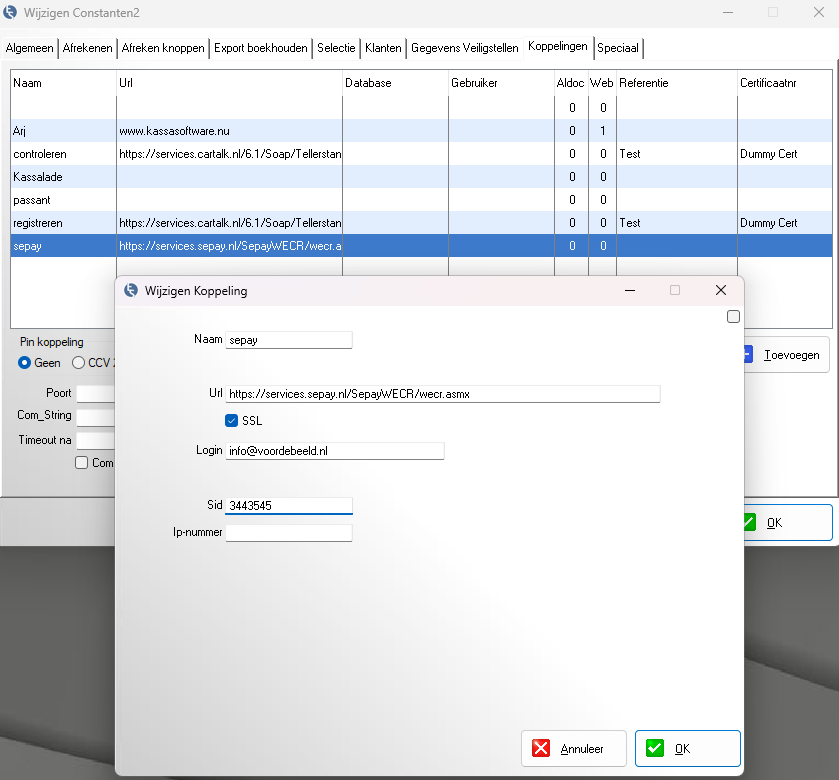The width and height of the screenshot is (839, 780).
Task: Click the Wijzigen Koppeling dialog app icon
Action: [x=130, y=291]
